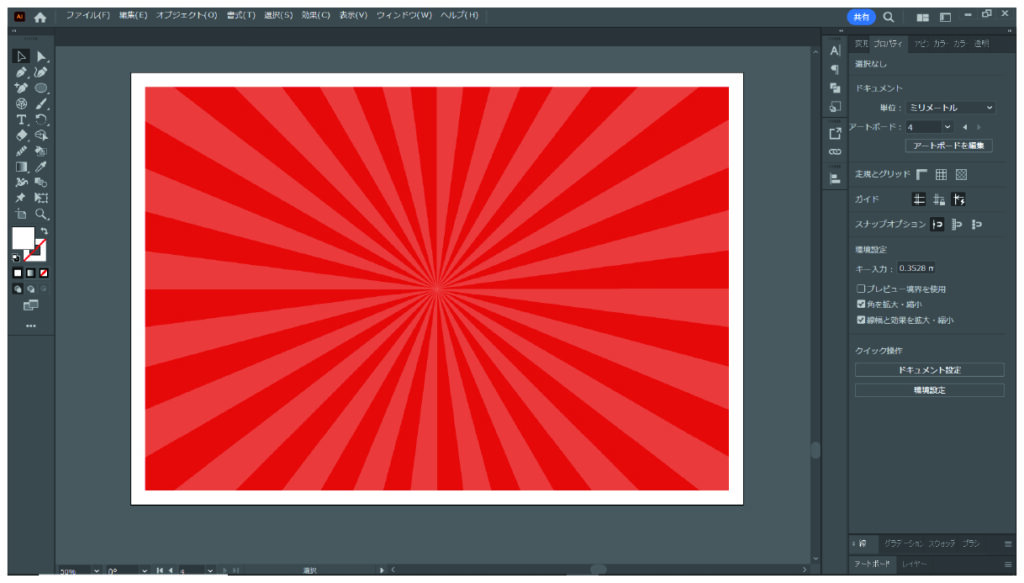Toggle show guides button
This screenshot has width=1024, height=583.
click(x=919, y=200)
